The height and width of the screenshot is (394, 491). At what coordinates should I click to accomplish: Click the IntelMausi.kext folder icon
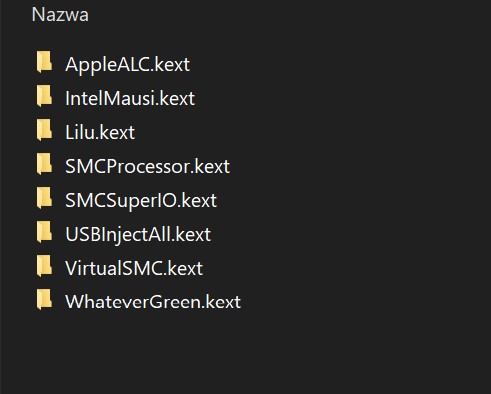[44, 96]
